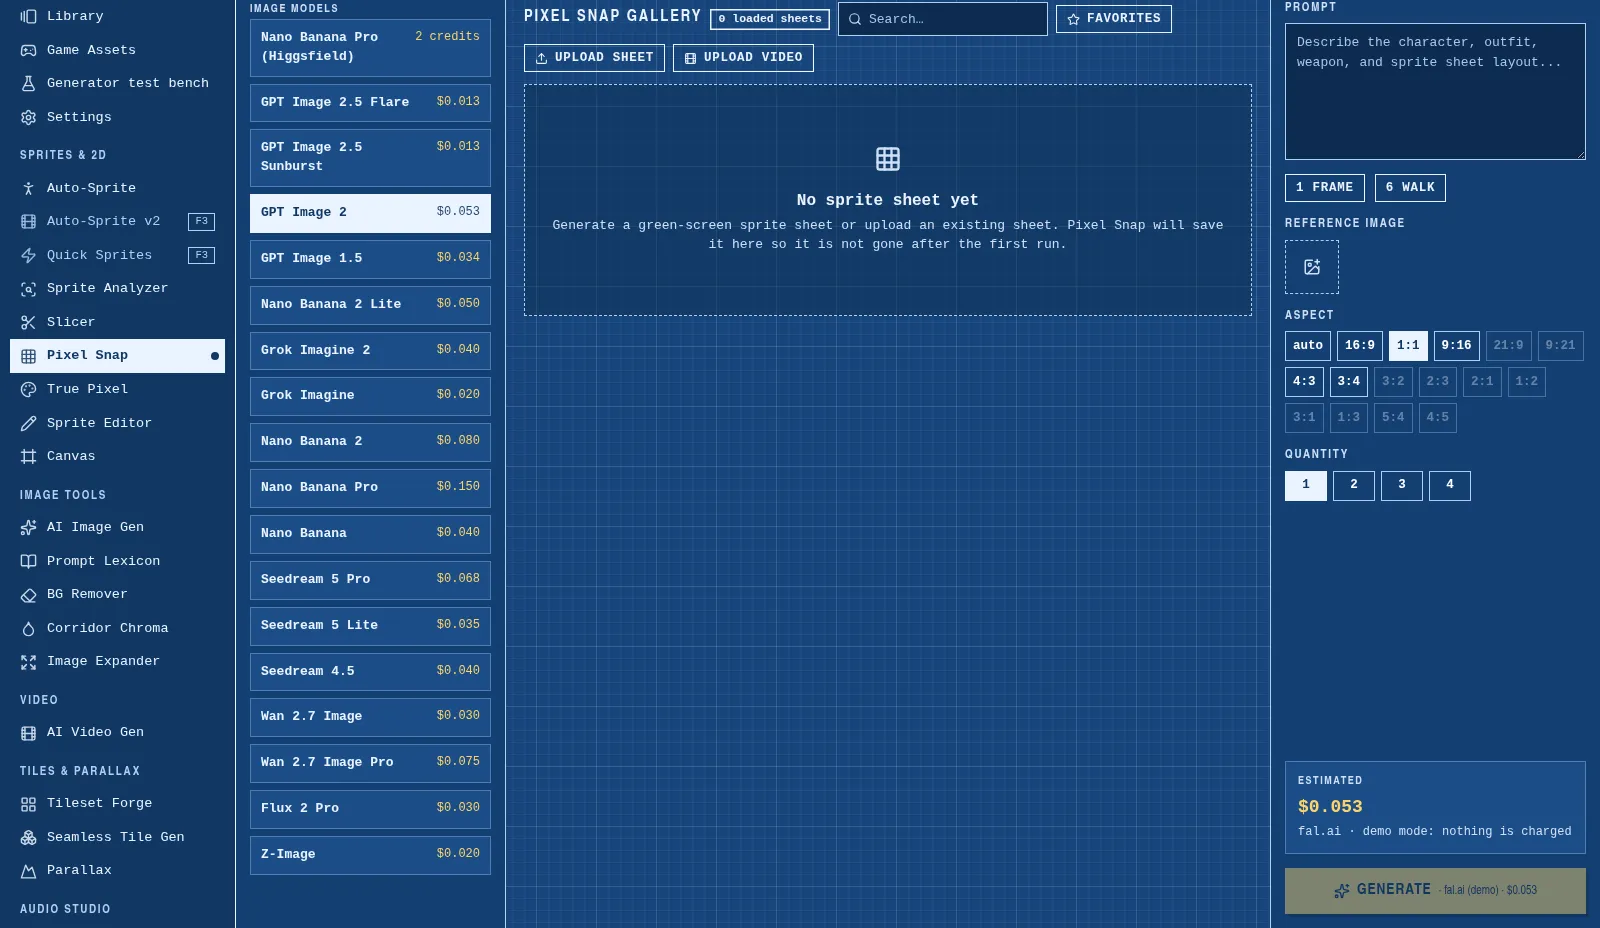
Task: Open Sprite Analyzer scan icon
Action: pyautogui.click(x=28, y=288)
